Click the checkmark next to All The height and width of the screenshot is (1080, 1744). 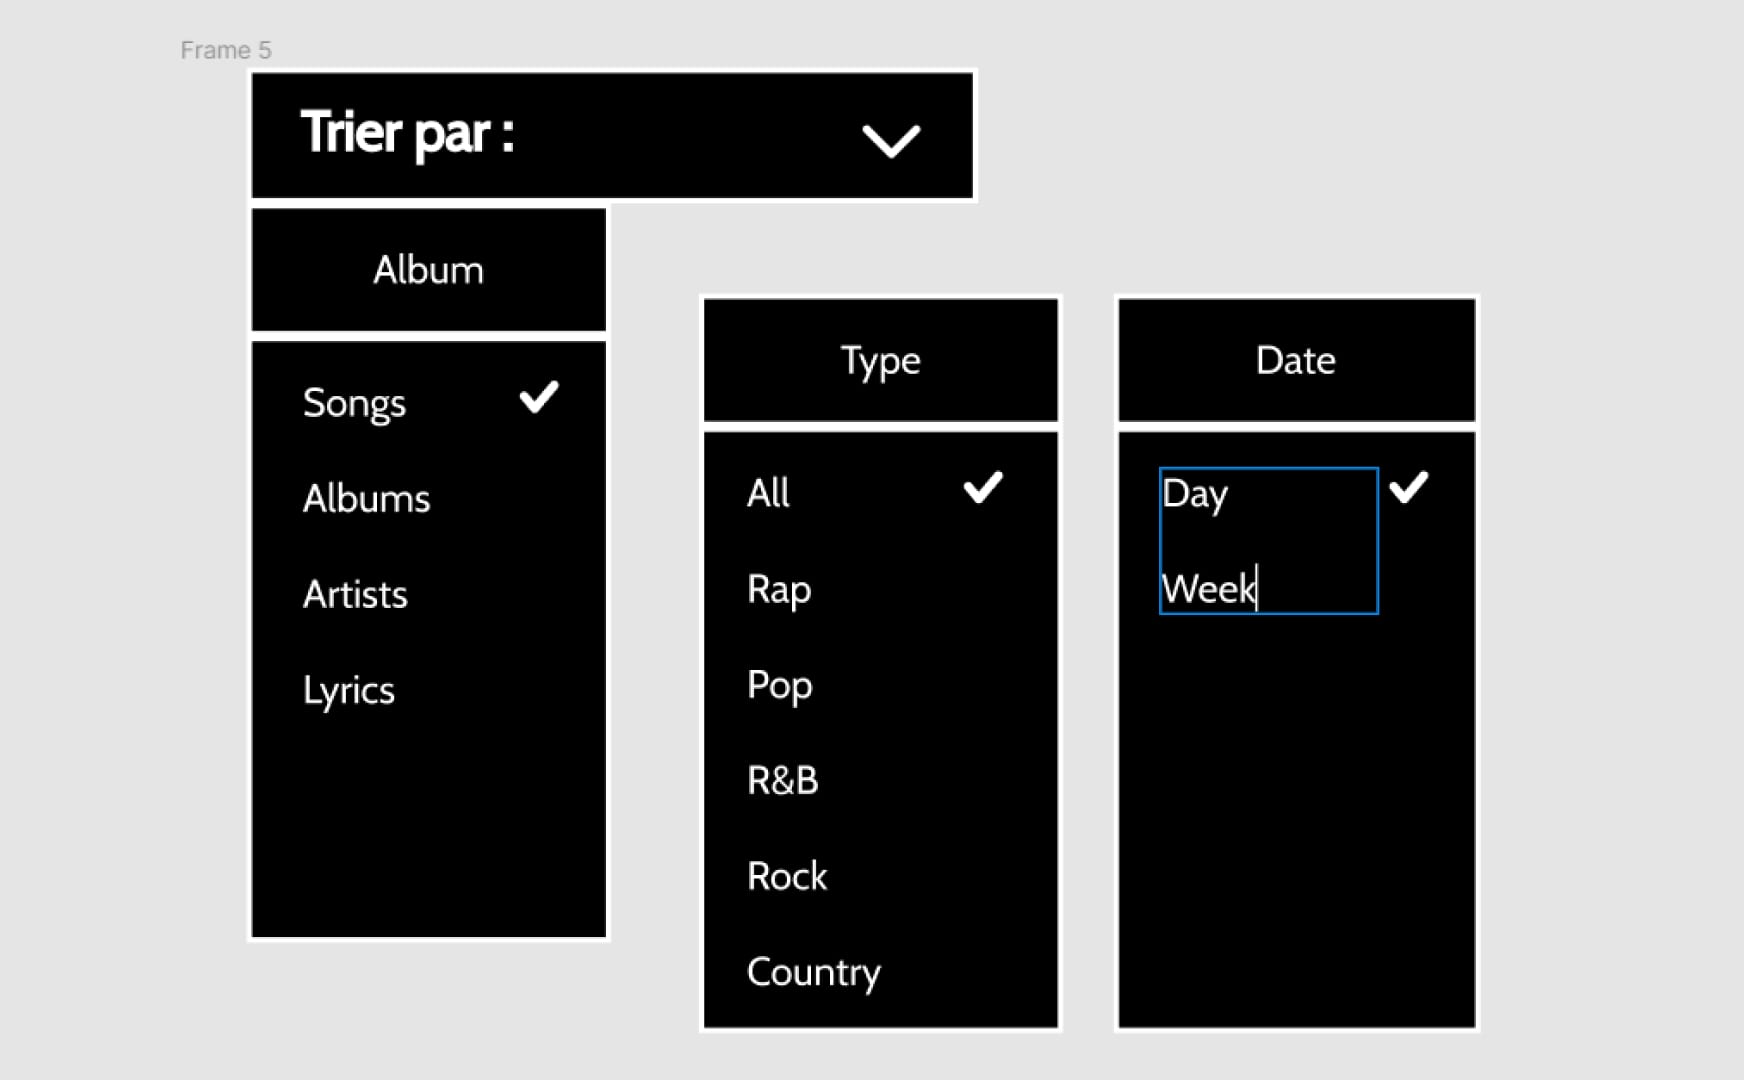[983, 487]
